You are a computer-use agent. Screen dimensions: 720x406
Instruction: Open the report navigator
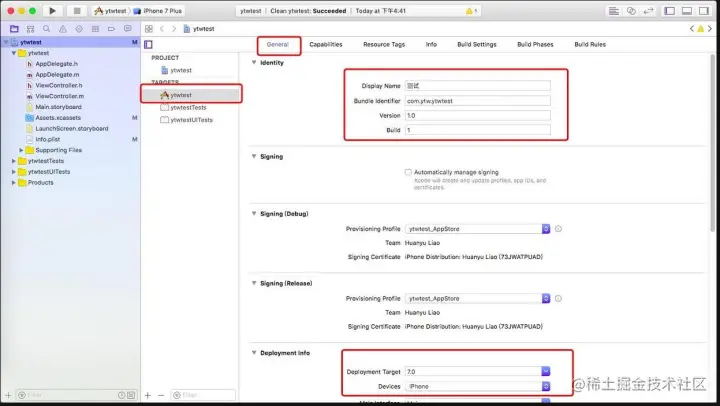click(x=127, y=28)
